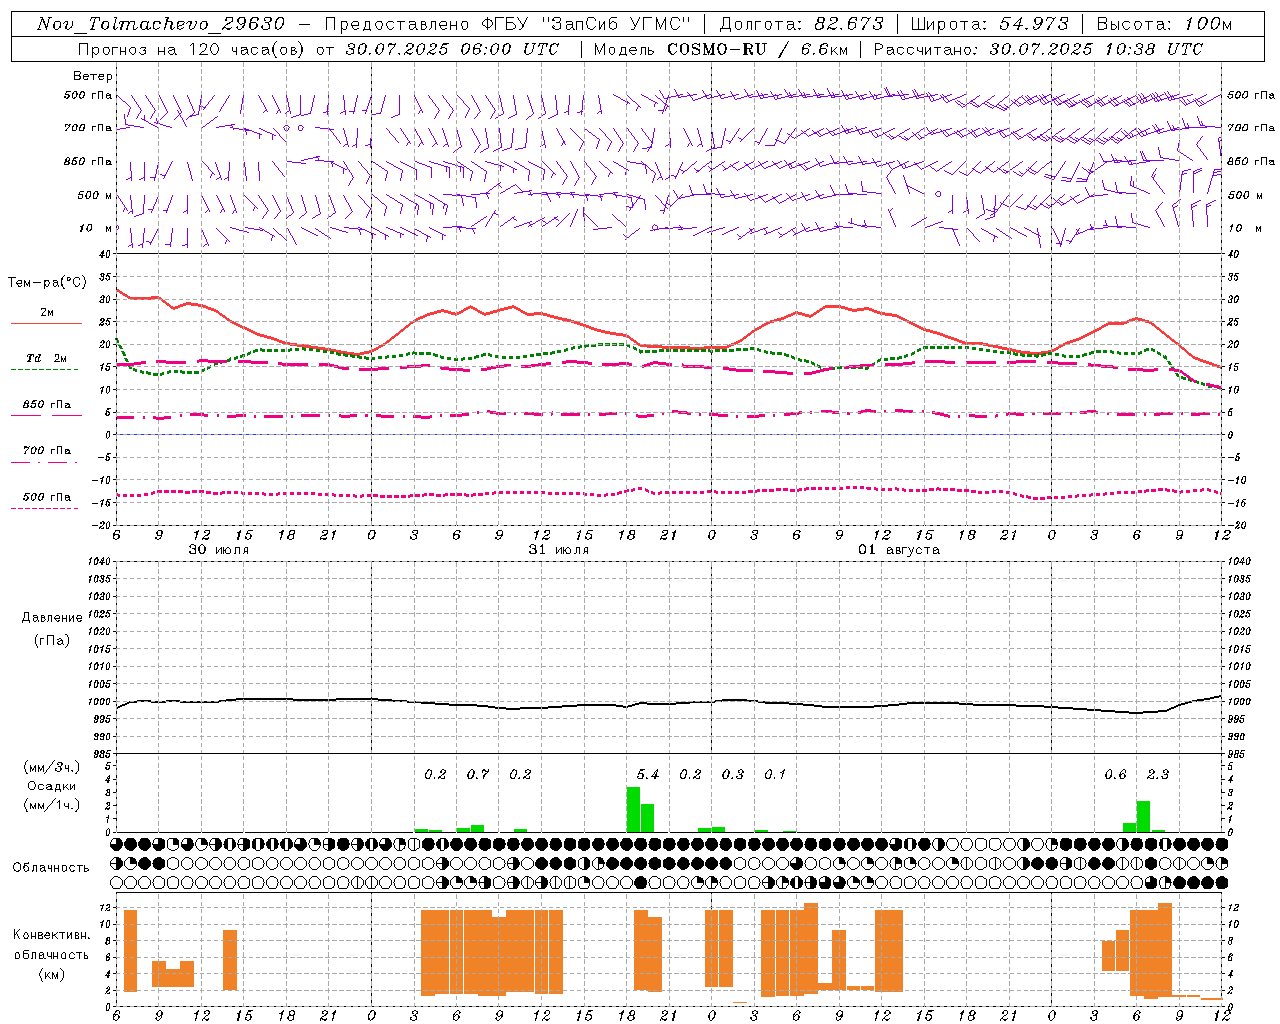
Task: Click the Давление panel label
Action: (52, 618)
